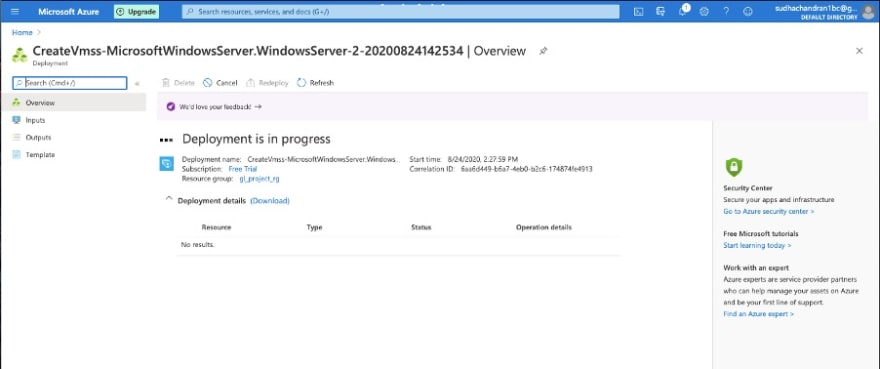Viewport: 880px width, 369px height.
Task: Download the deployment details
Action: point(270,201)
